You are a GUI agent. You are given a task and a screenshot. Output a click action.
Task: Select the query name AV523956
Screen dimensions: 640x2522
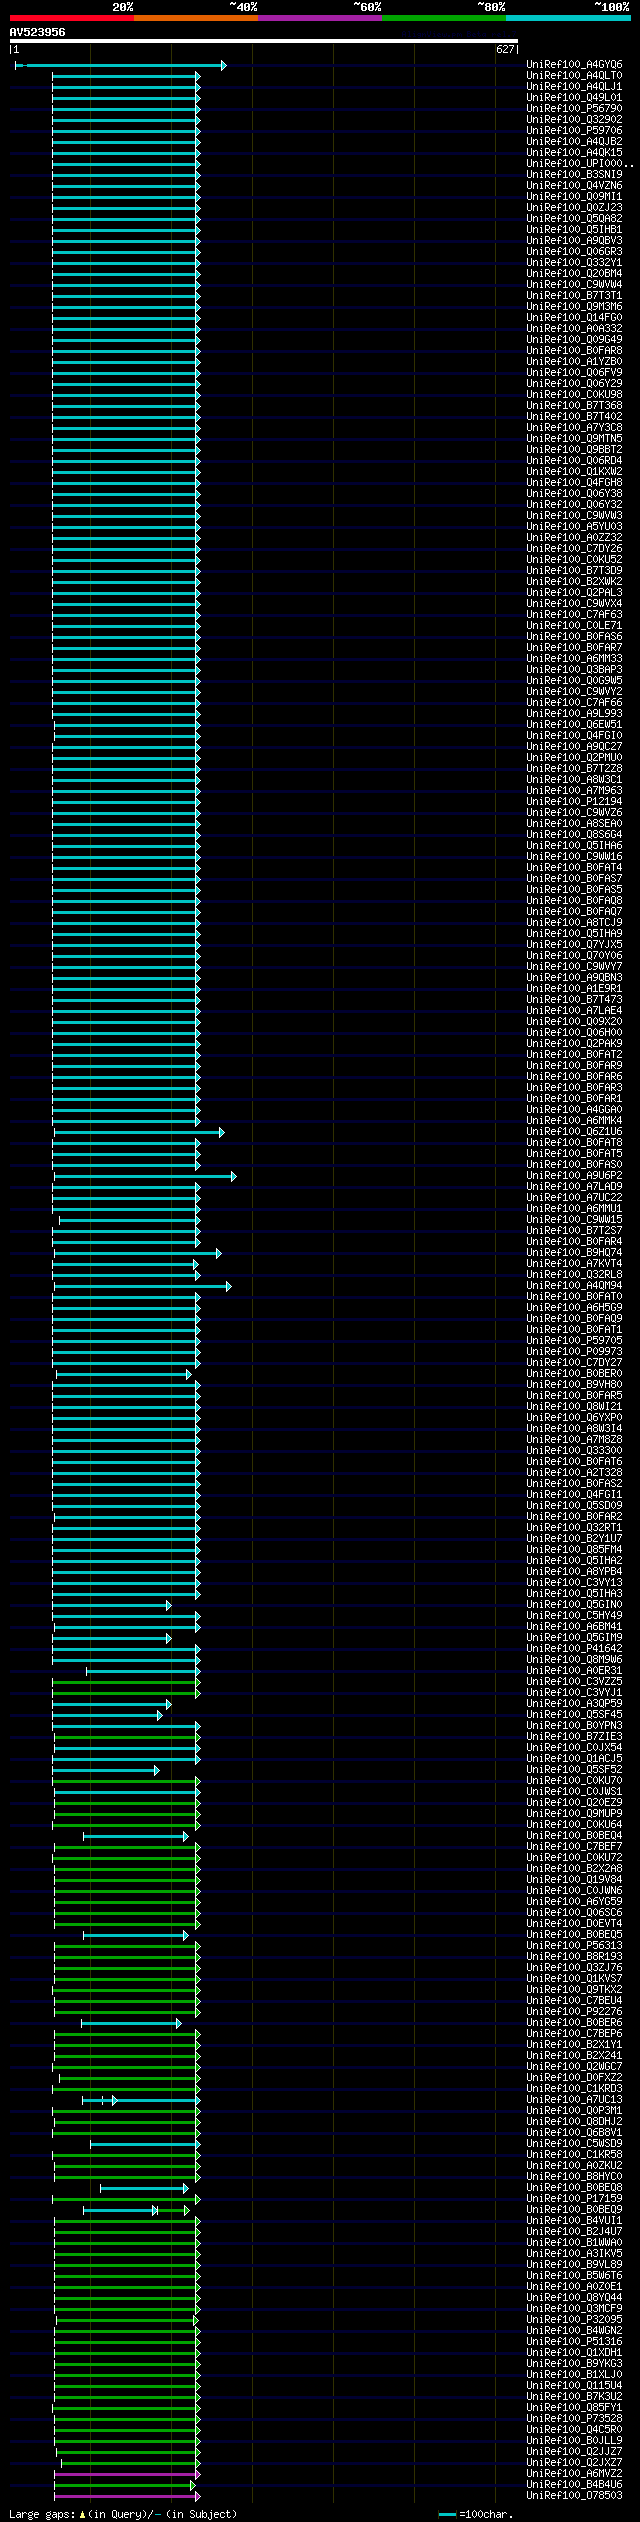[x=37, y=32]
